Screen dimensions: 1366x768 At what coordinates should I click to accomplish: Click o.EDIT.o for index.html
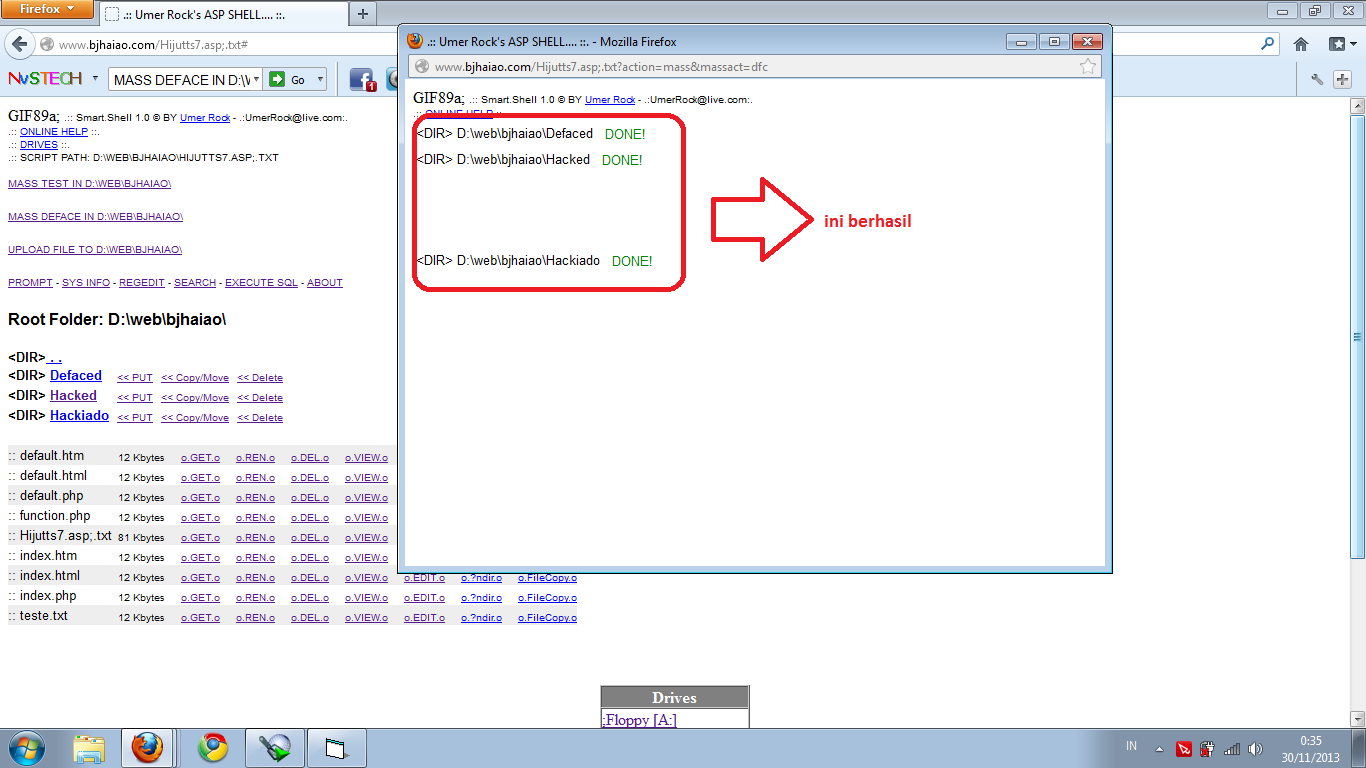[424, 578]
